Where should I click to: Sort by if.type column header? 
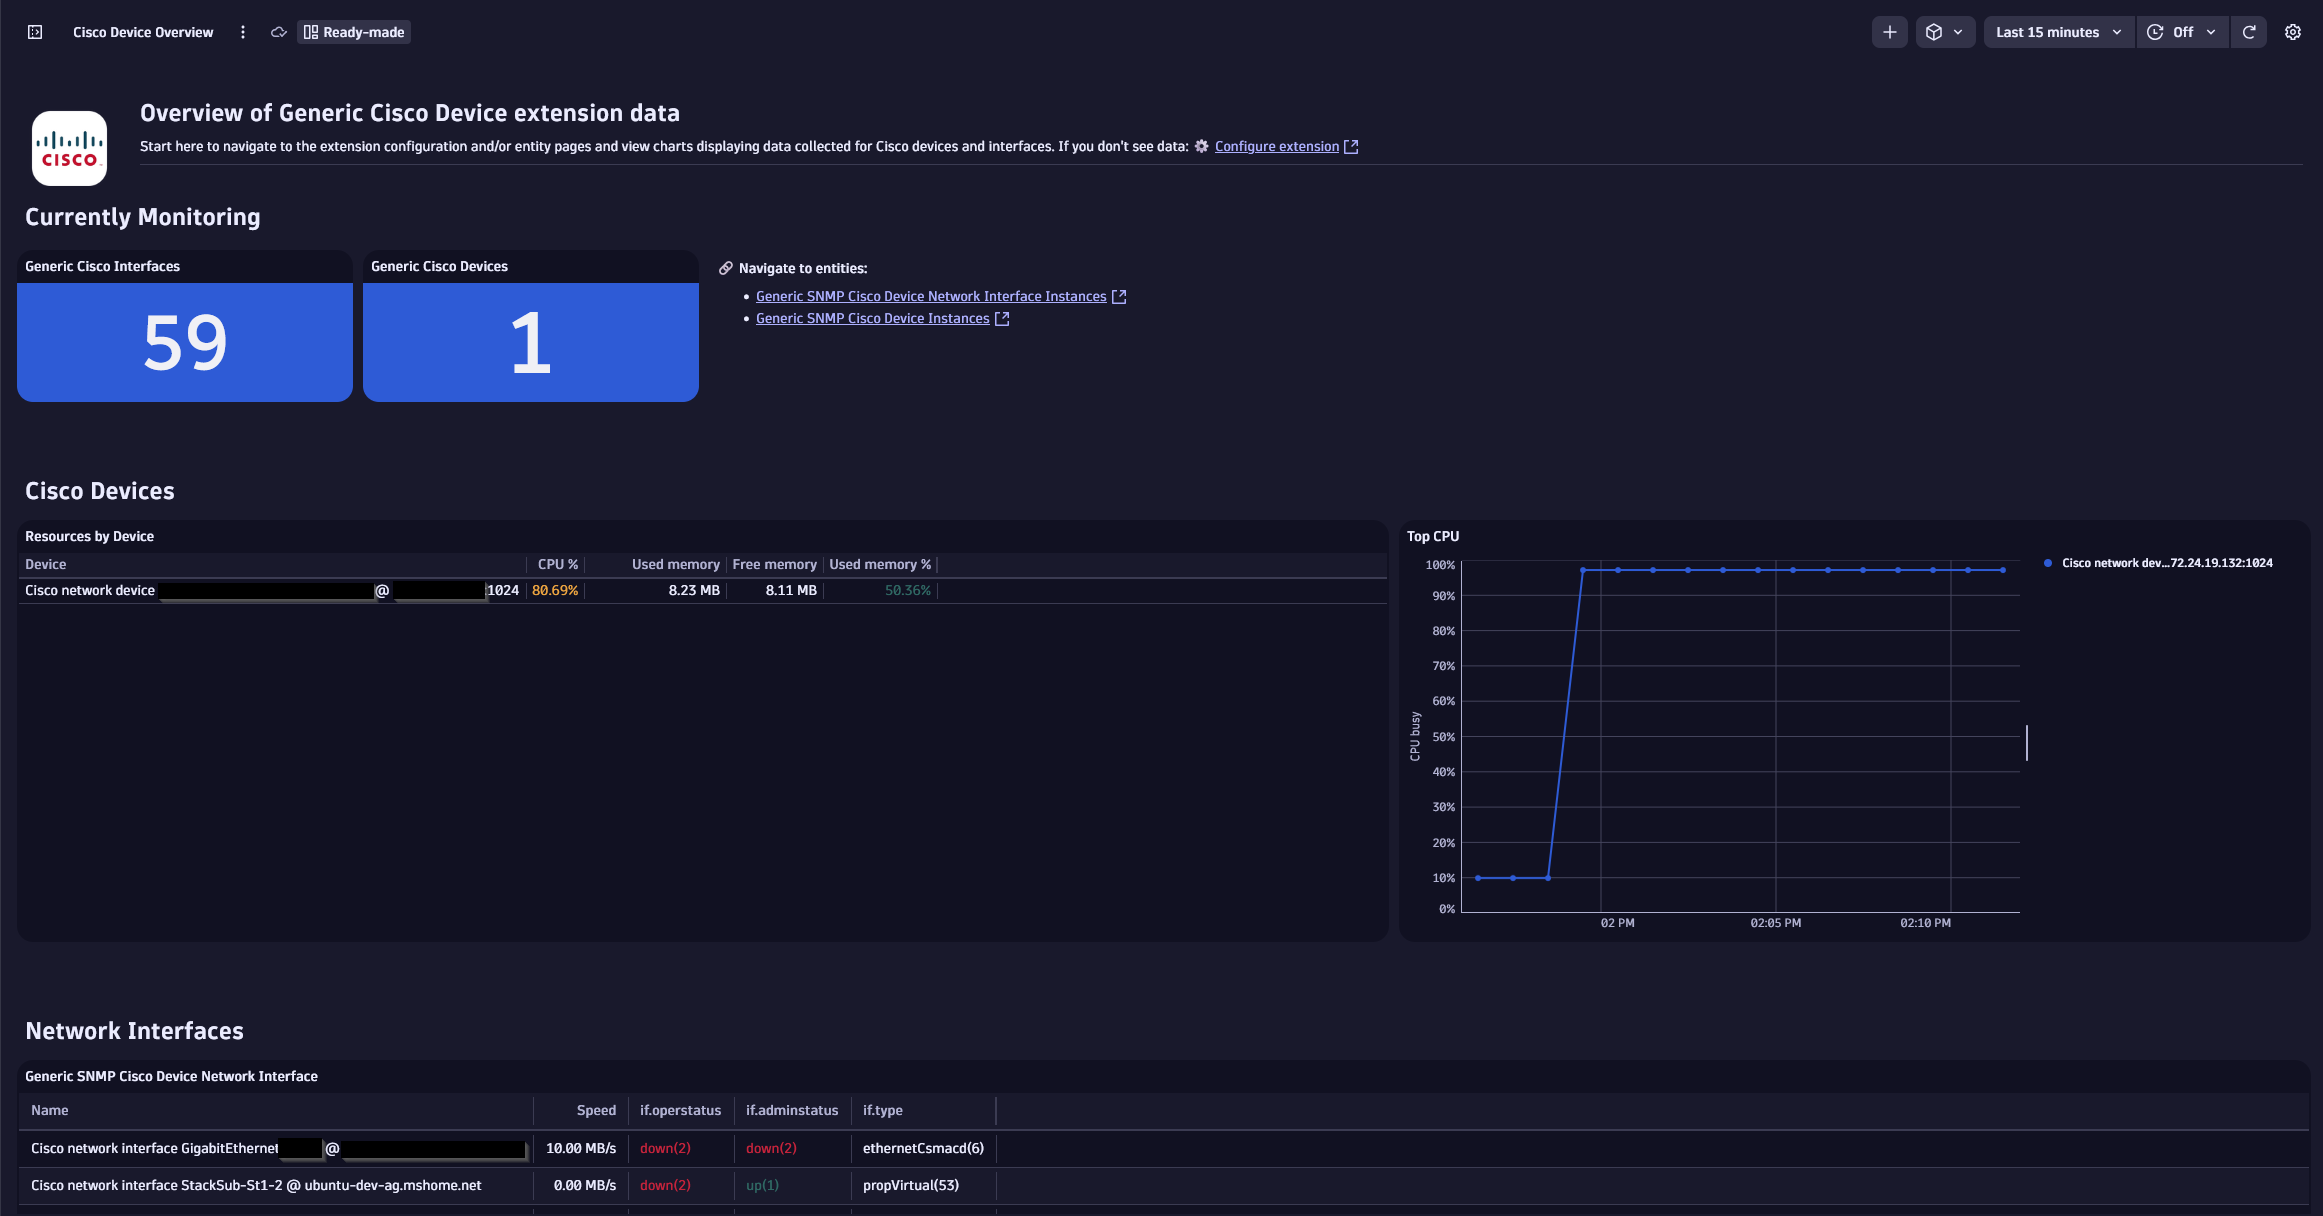point(882,1110)
